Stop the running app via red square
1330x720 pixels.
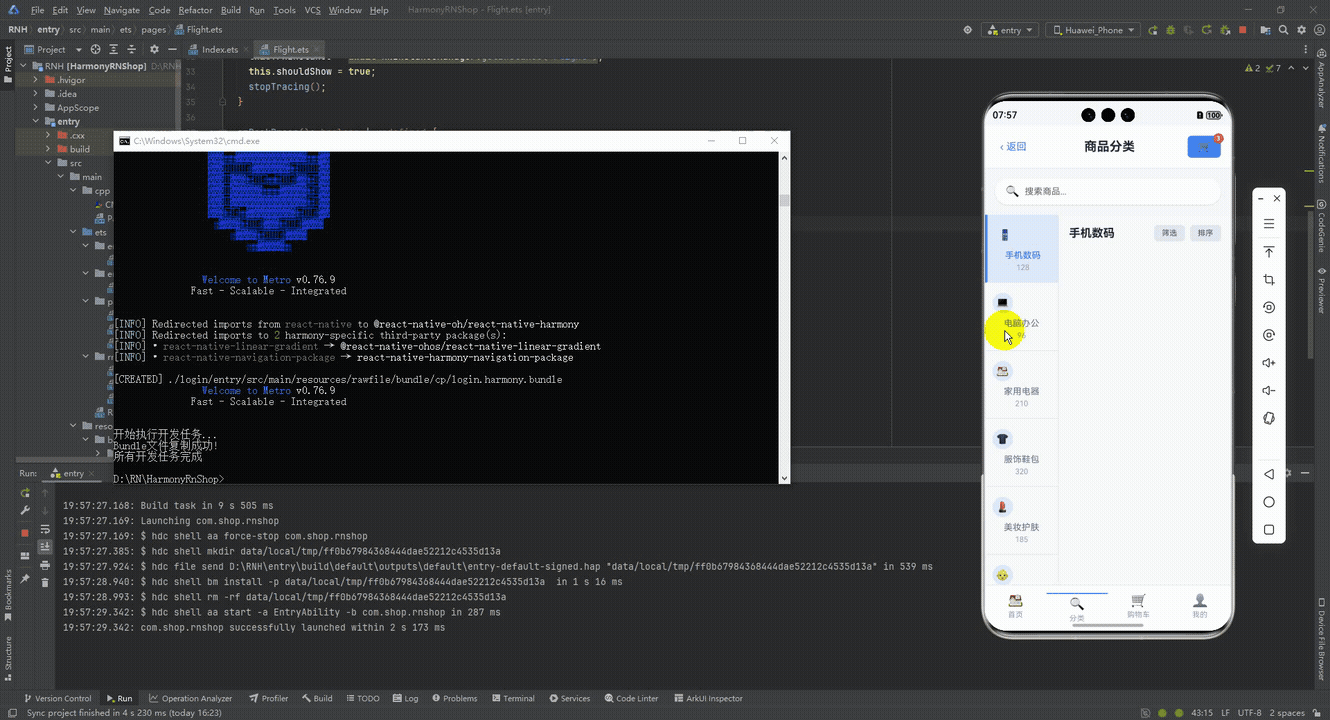(x=1242, y=30)
